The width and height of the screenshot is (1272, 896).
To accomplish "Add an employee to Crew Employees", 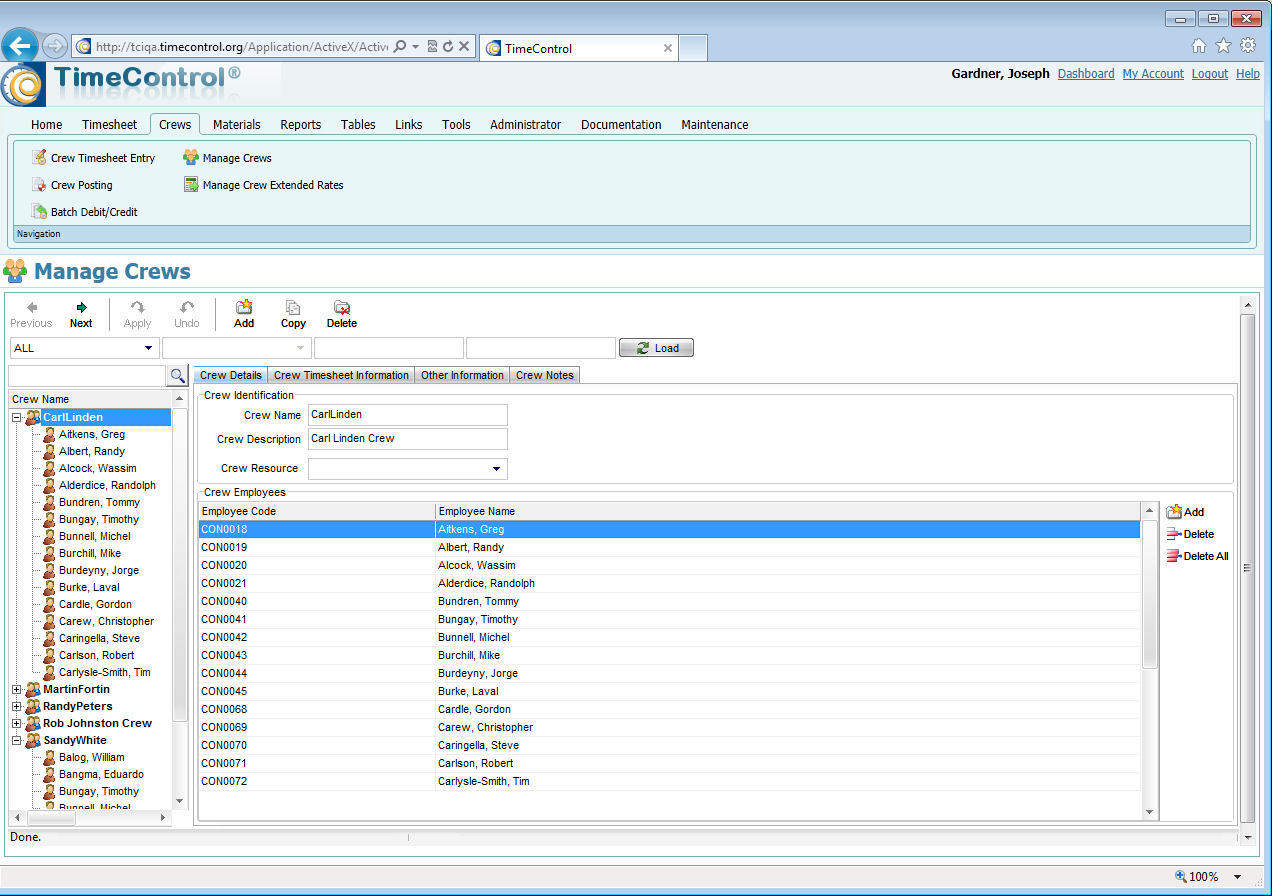I will [1185, 512].
